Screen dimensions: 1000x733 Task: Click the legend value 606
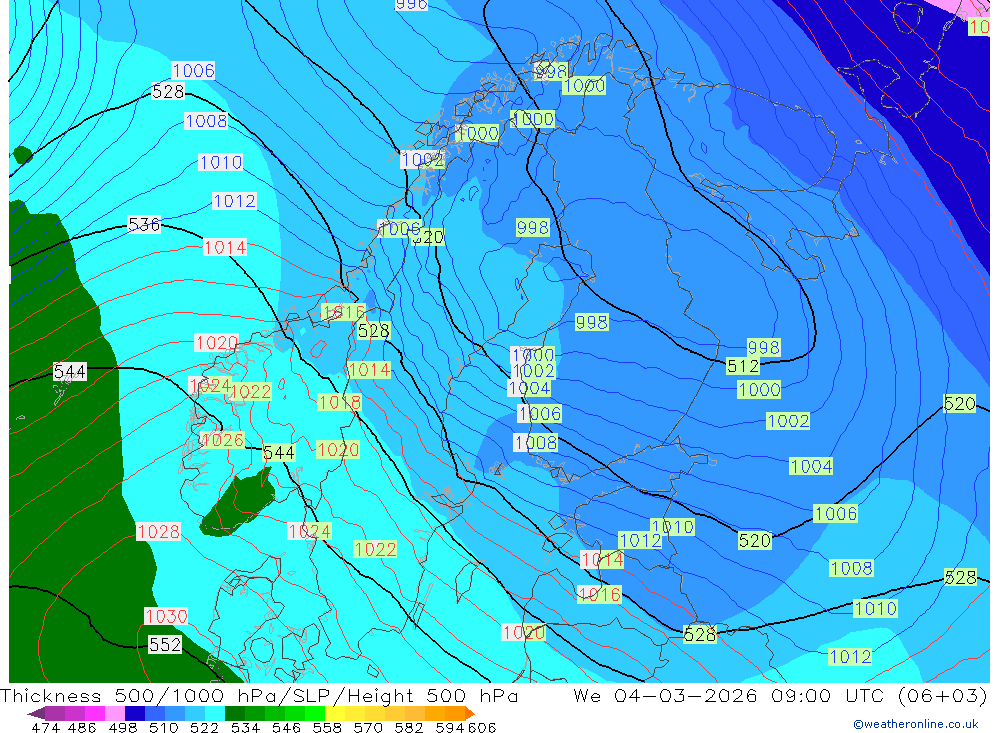pyautogui.click(x=482, y=727)
